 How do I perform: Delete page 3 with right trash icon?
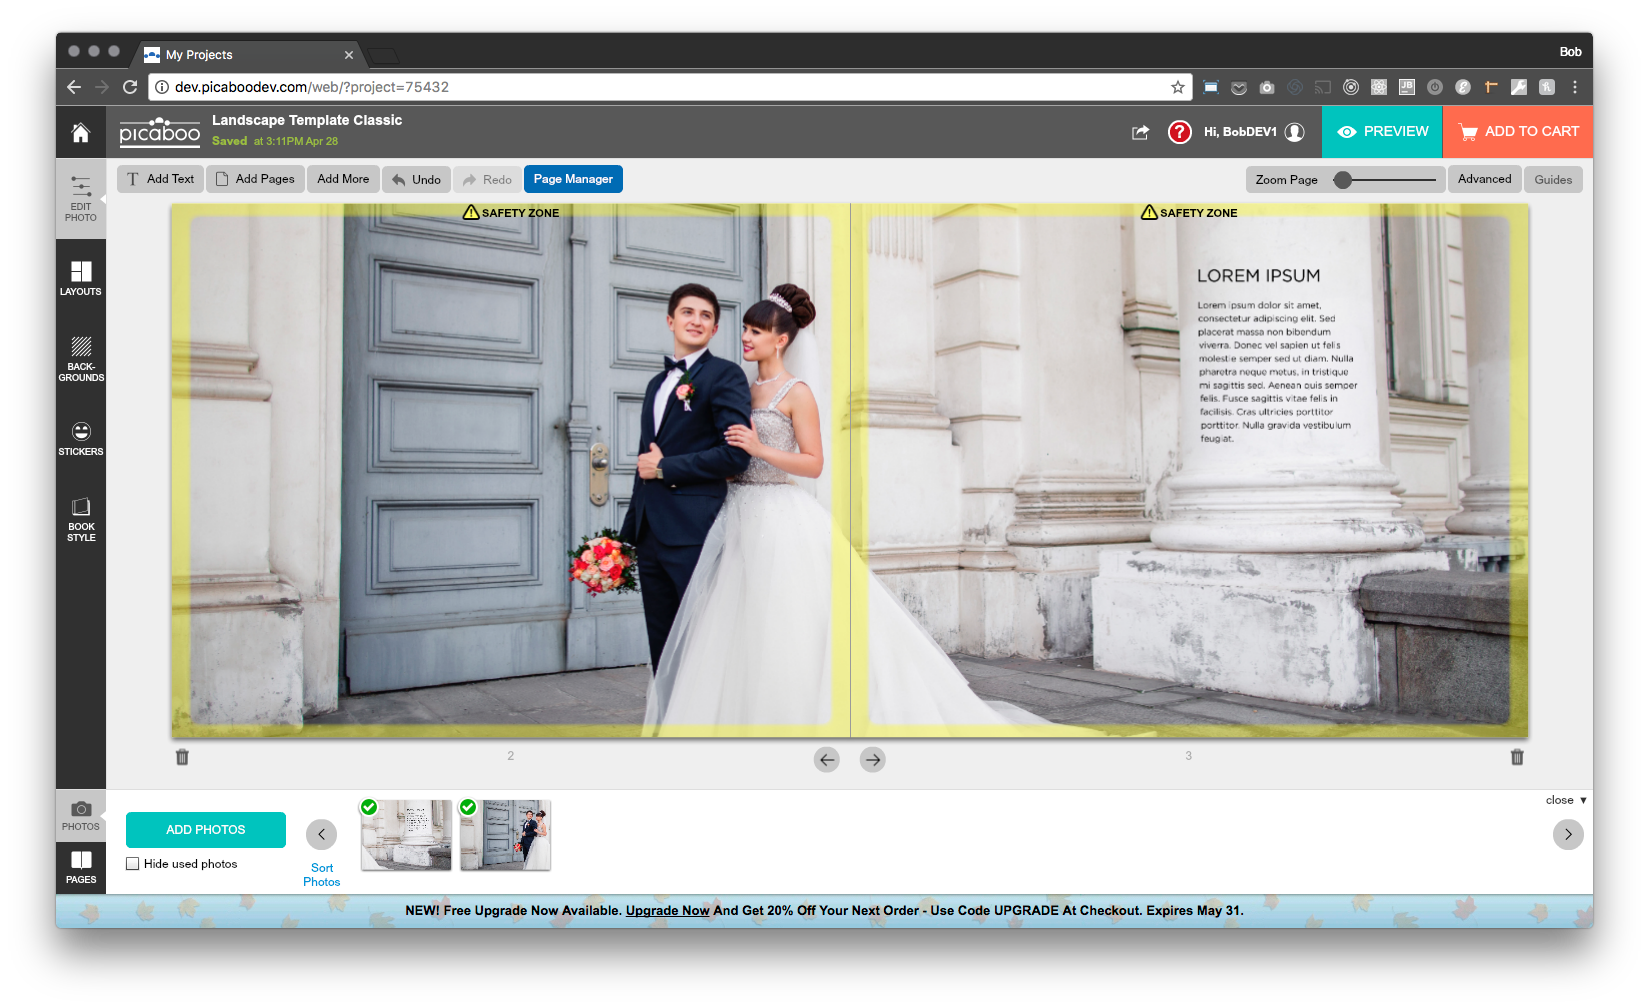tap(1517, 757)
